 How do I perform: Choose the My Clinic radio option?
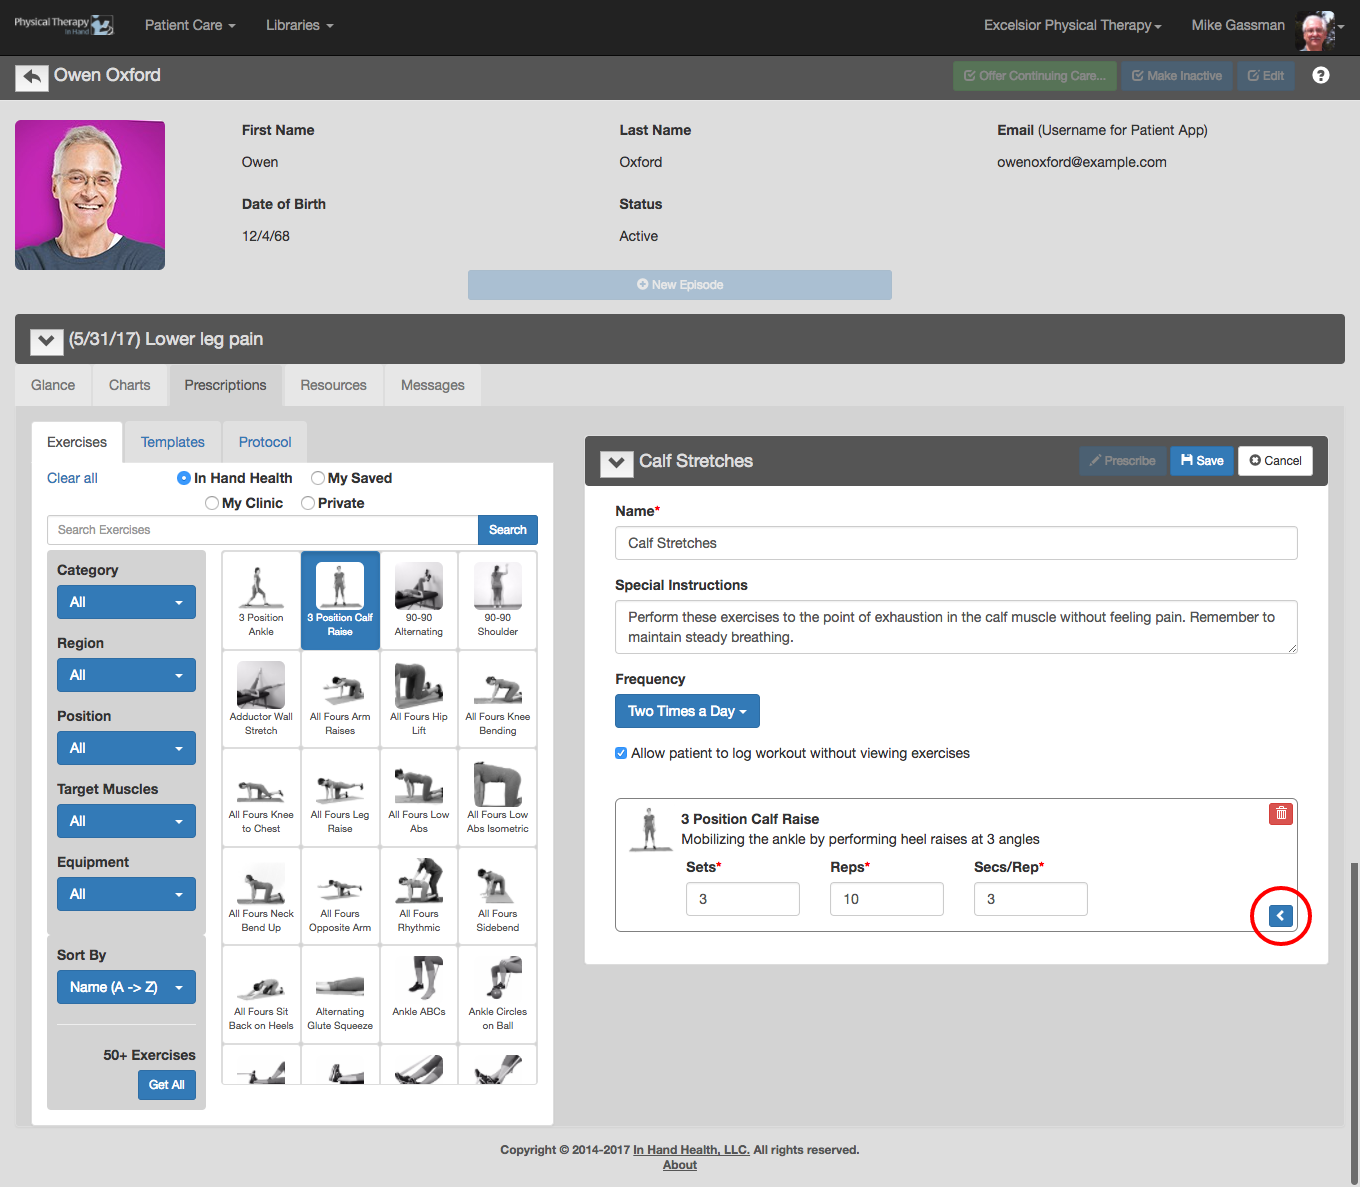(x=212, y=503)
